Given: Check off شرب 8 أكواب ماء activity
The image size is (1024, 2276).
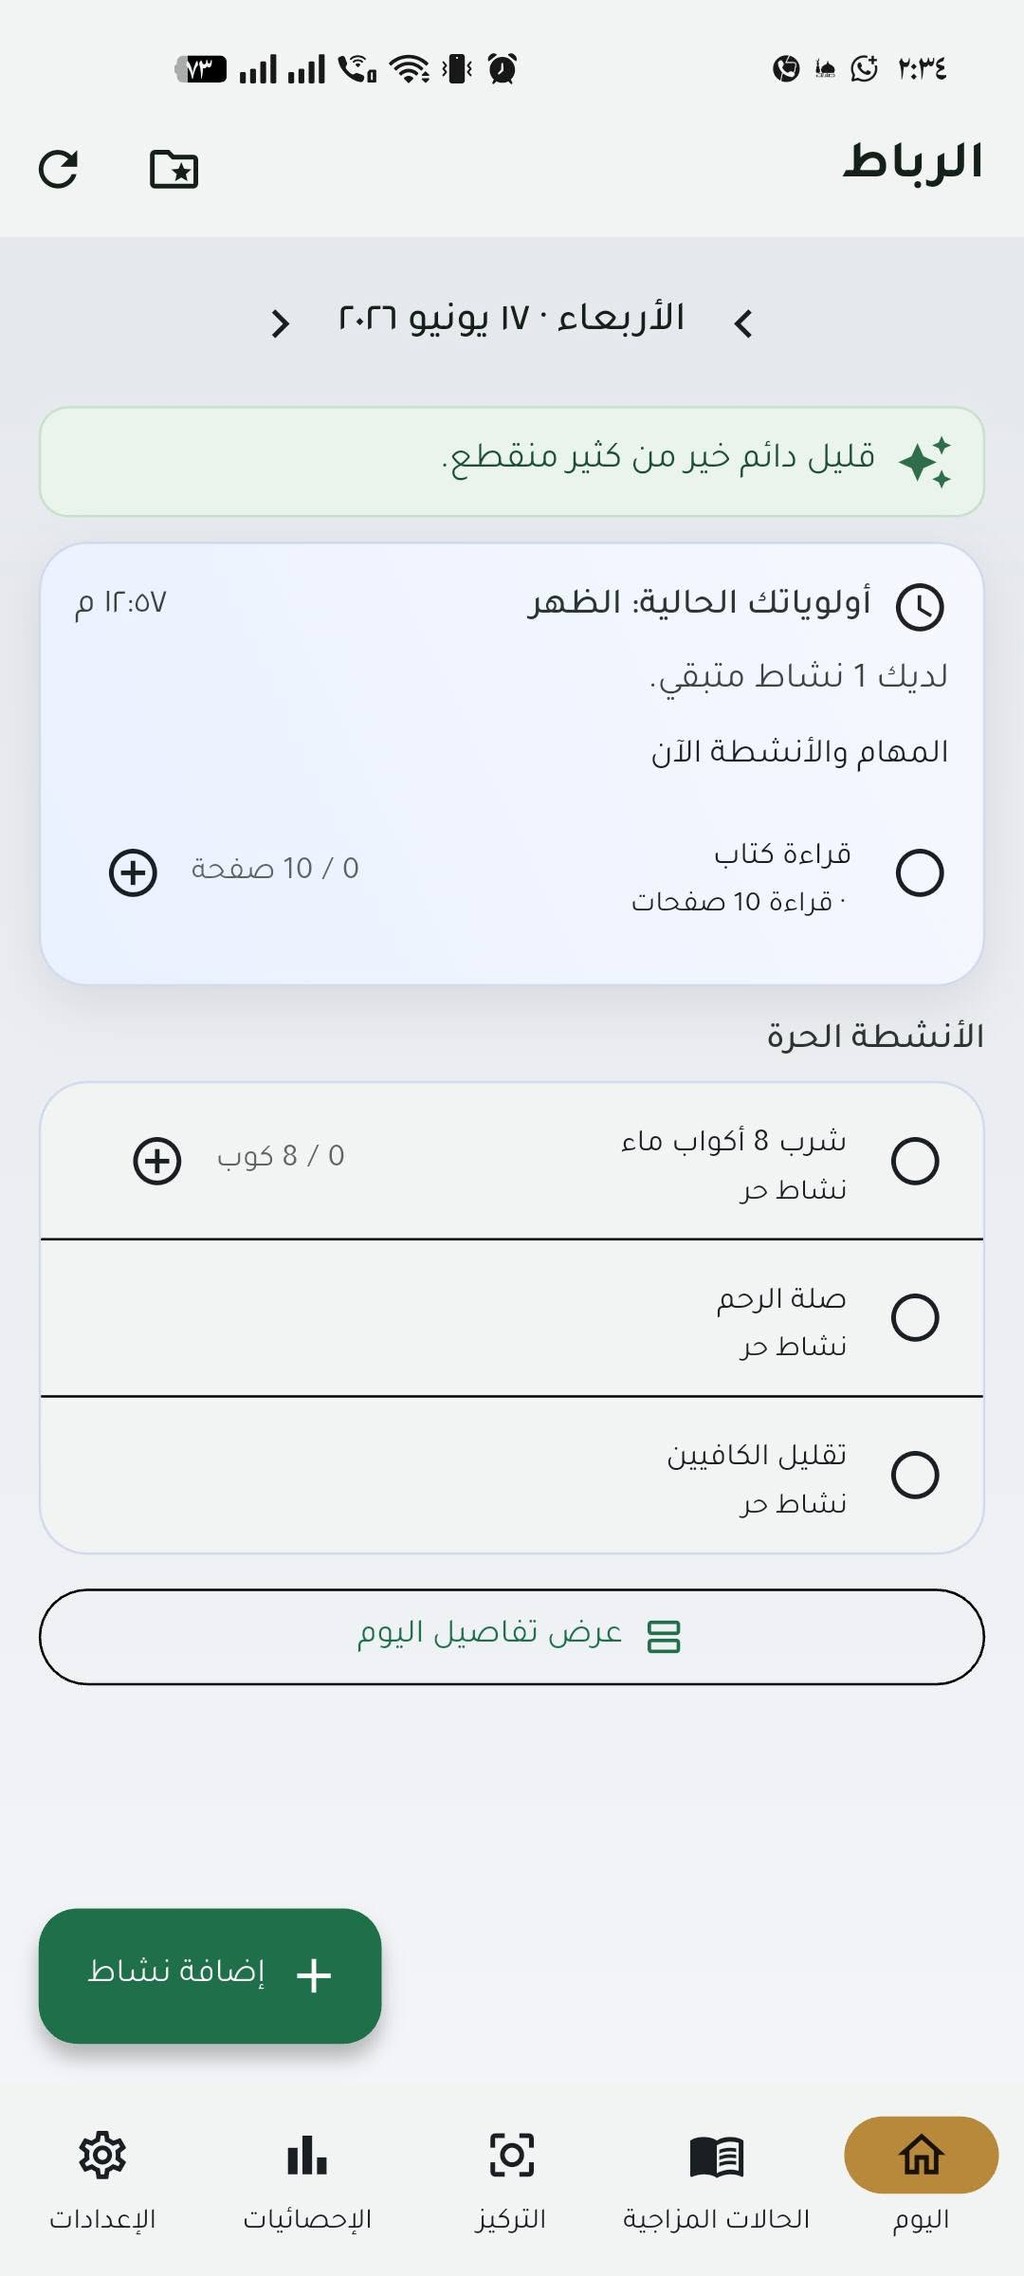Looking at the screenshot, I should (915, 1160).
